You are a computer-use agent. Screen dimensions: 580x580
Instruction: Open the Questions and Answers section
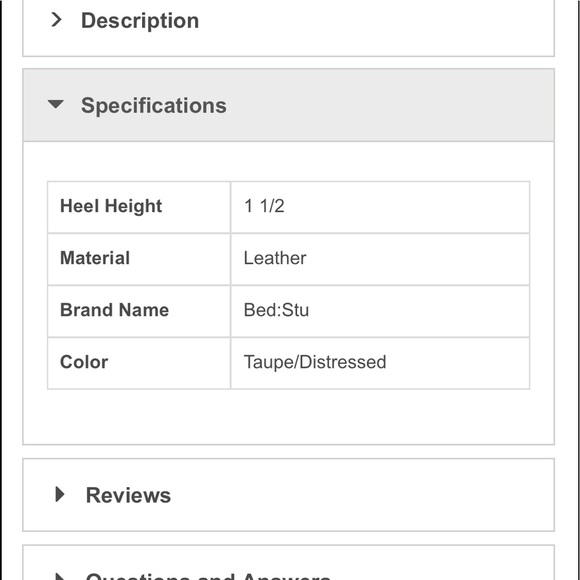(289, 563)
